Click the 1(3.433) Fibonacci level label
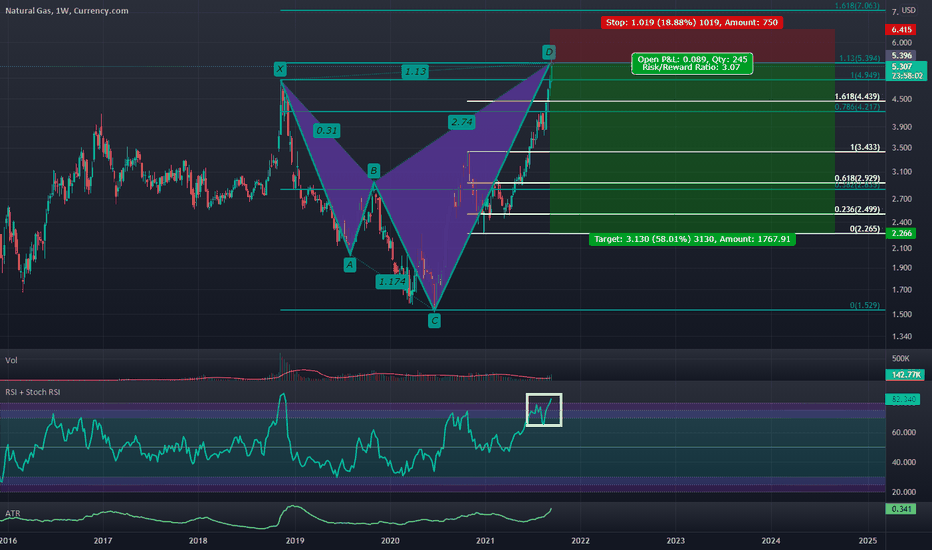This screenshot has width=932, height=550. pos(865,147)
